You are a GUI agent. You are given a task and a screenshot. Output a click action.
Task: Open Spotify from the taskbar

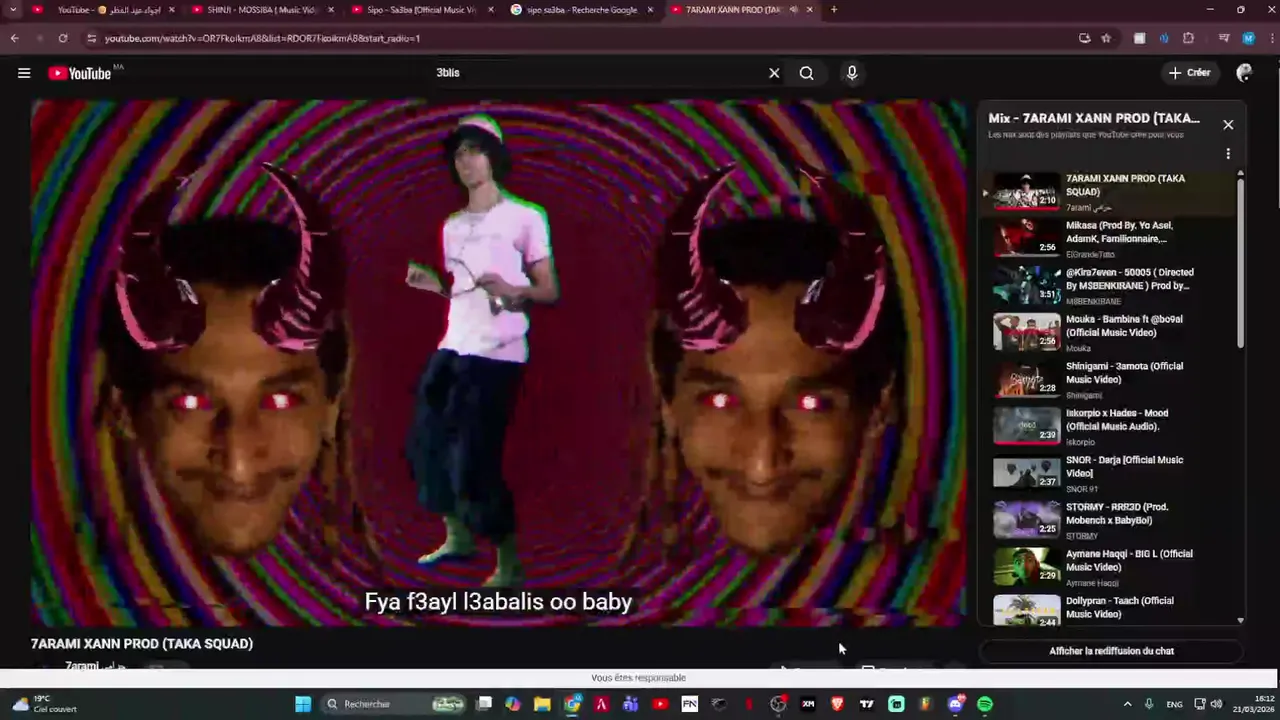(x=985, y=704)
